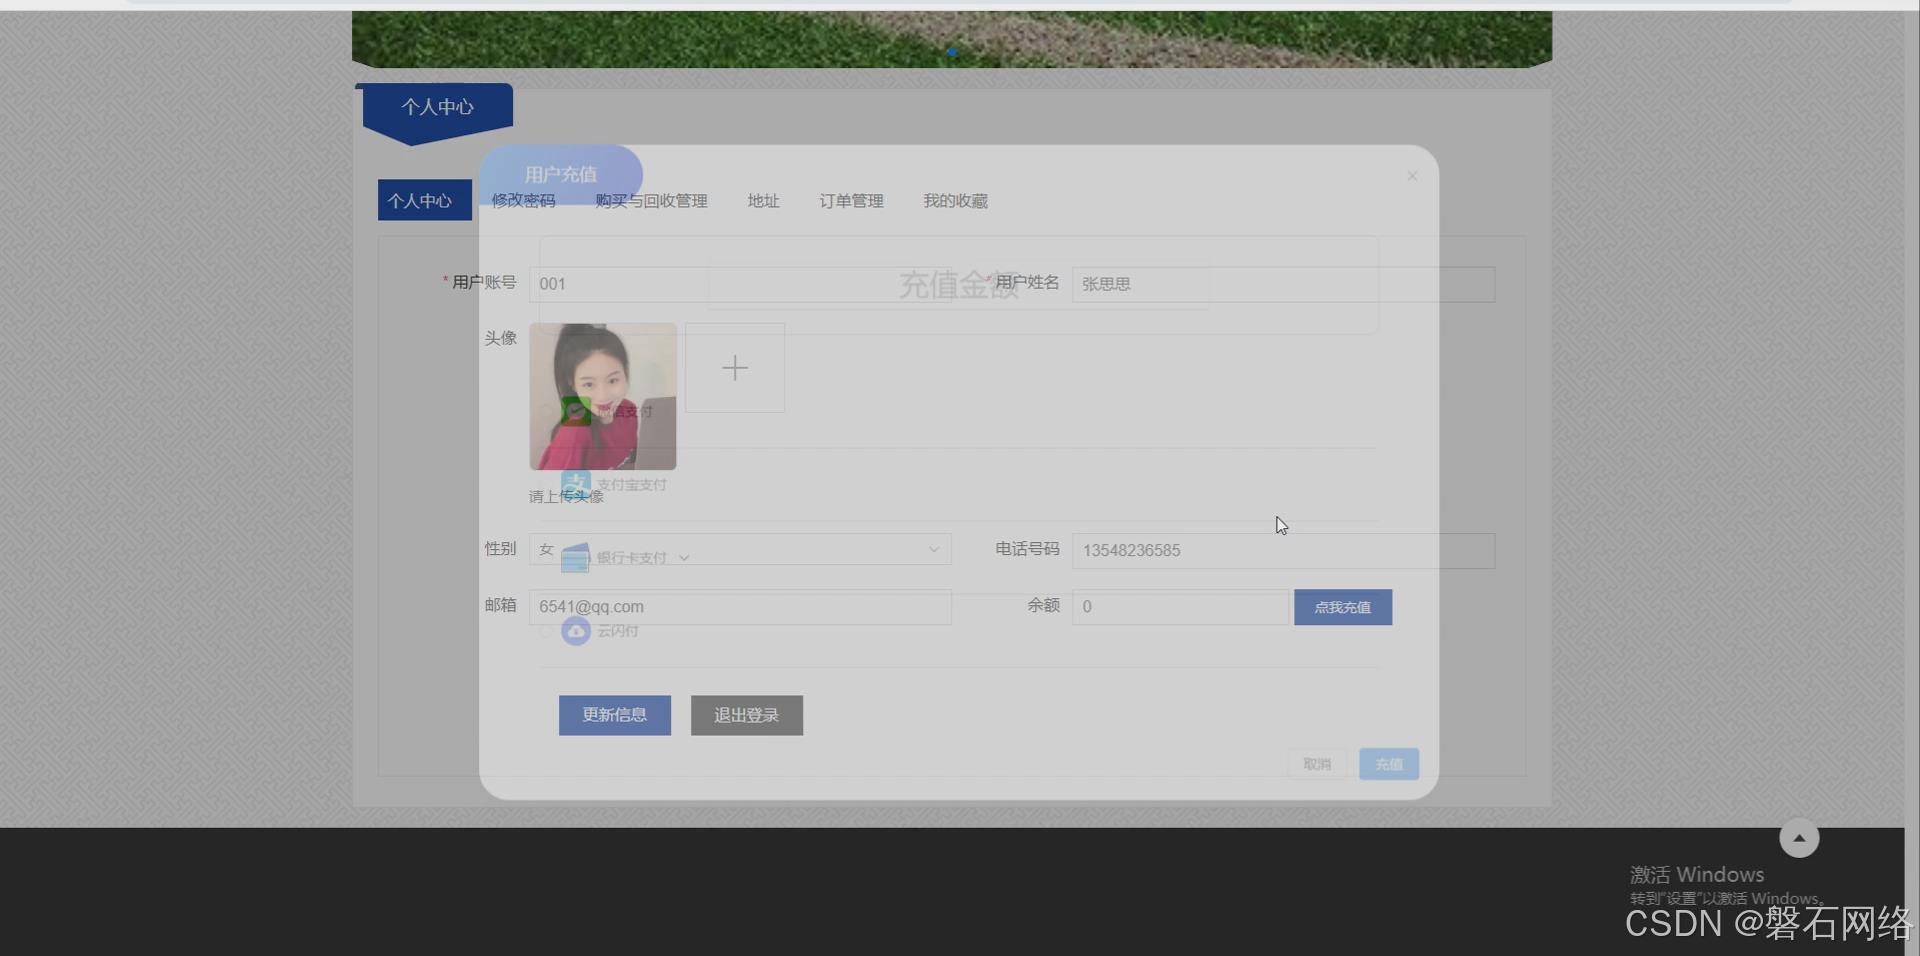Go to 订单管理 tab
Image resolution: width=1920 pixels, height=956 pixels.
[x=851, y=201]
